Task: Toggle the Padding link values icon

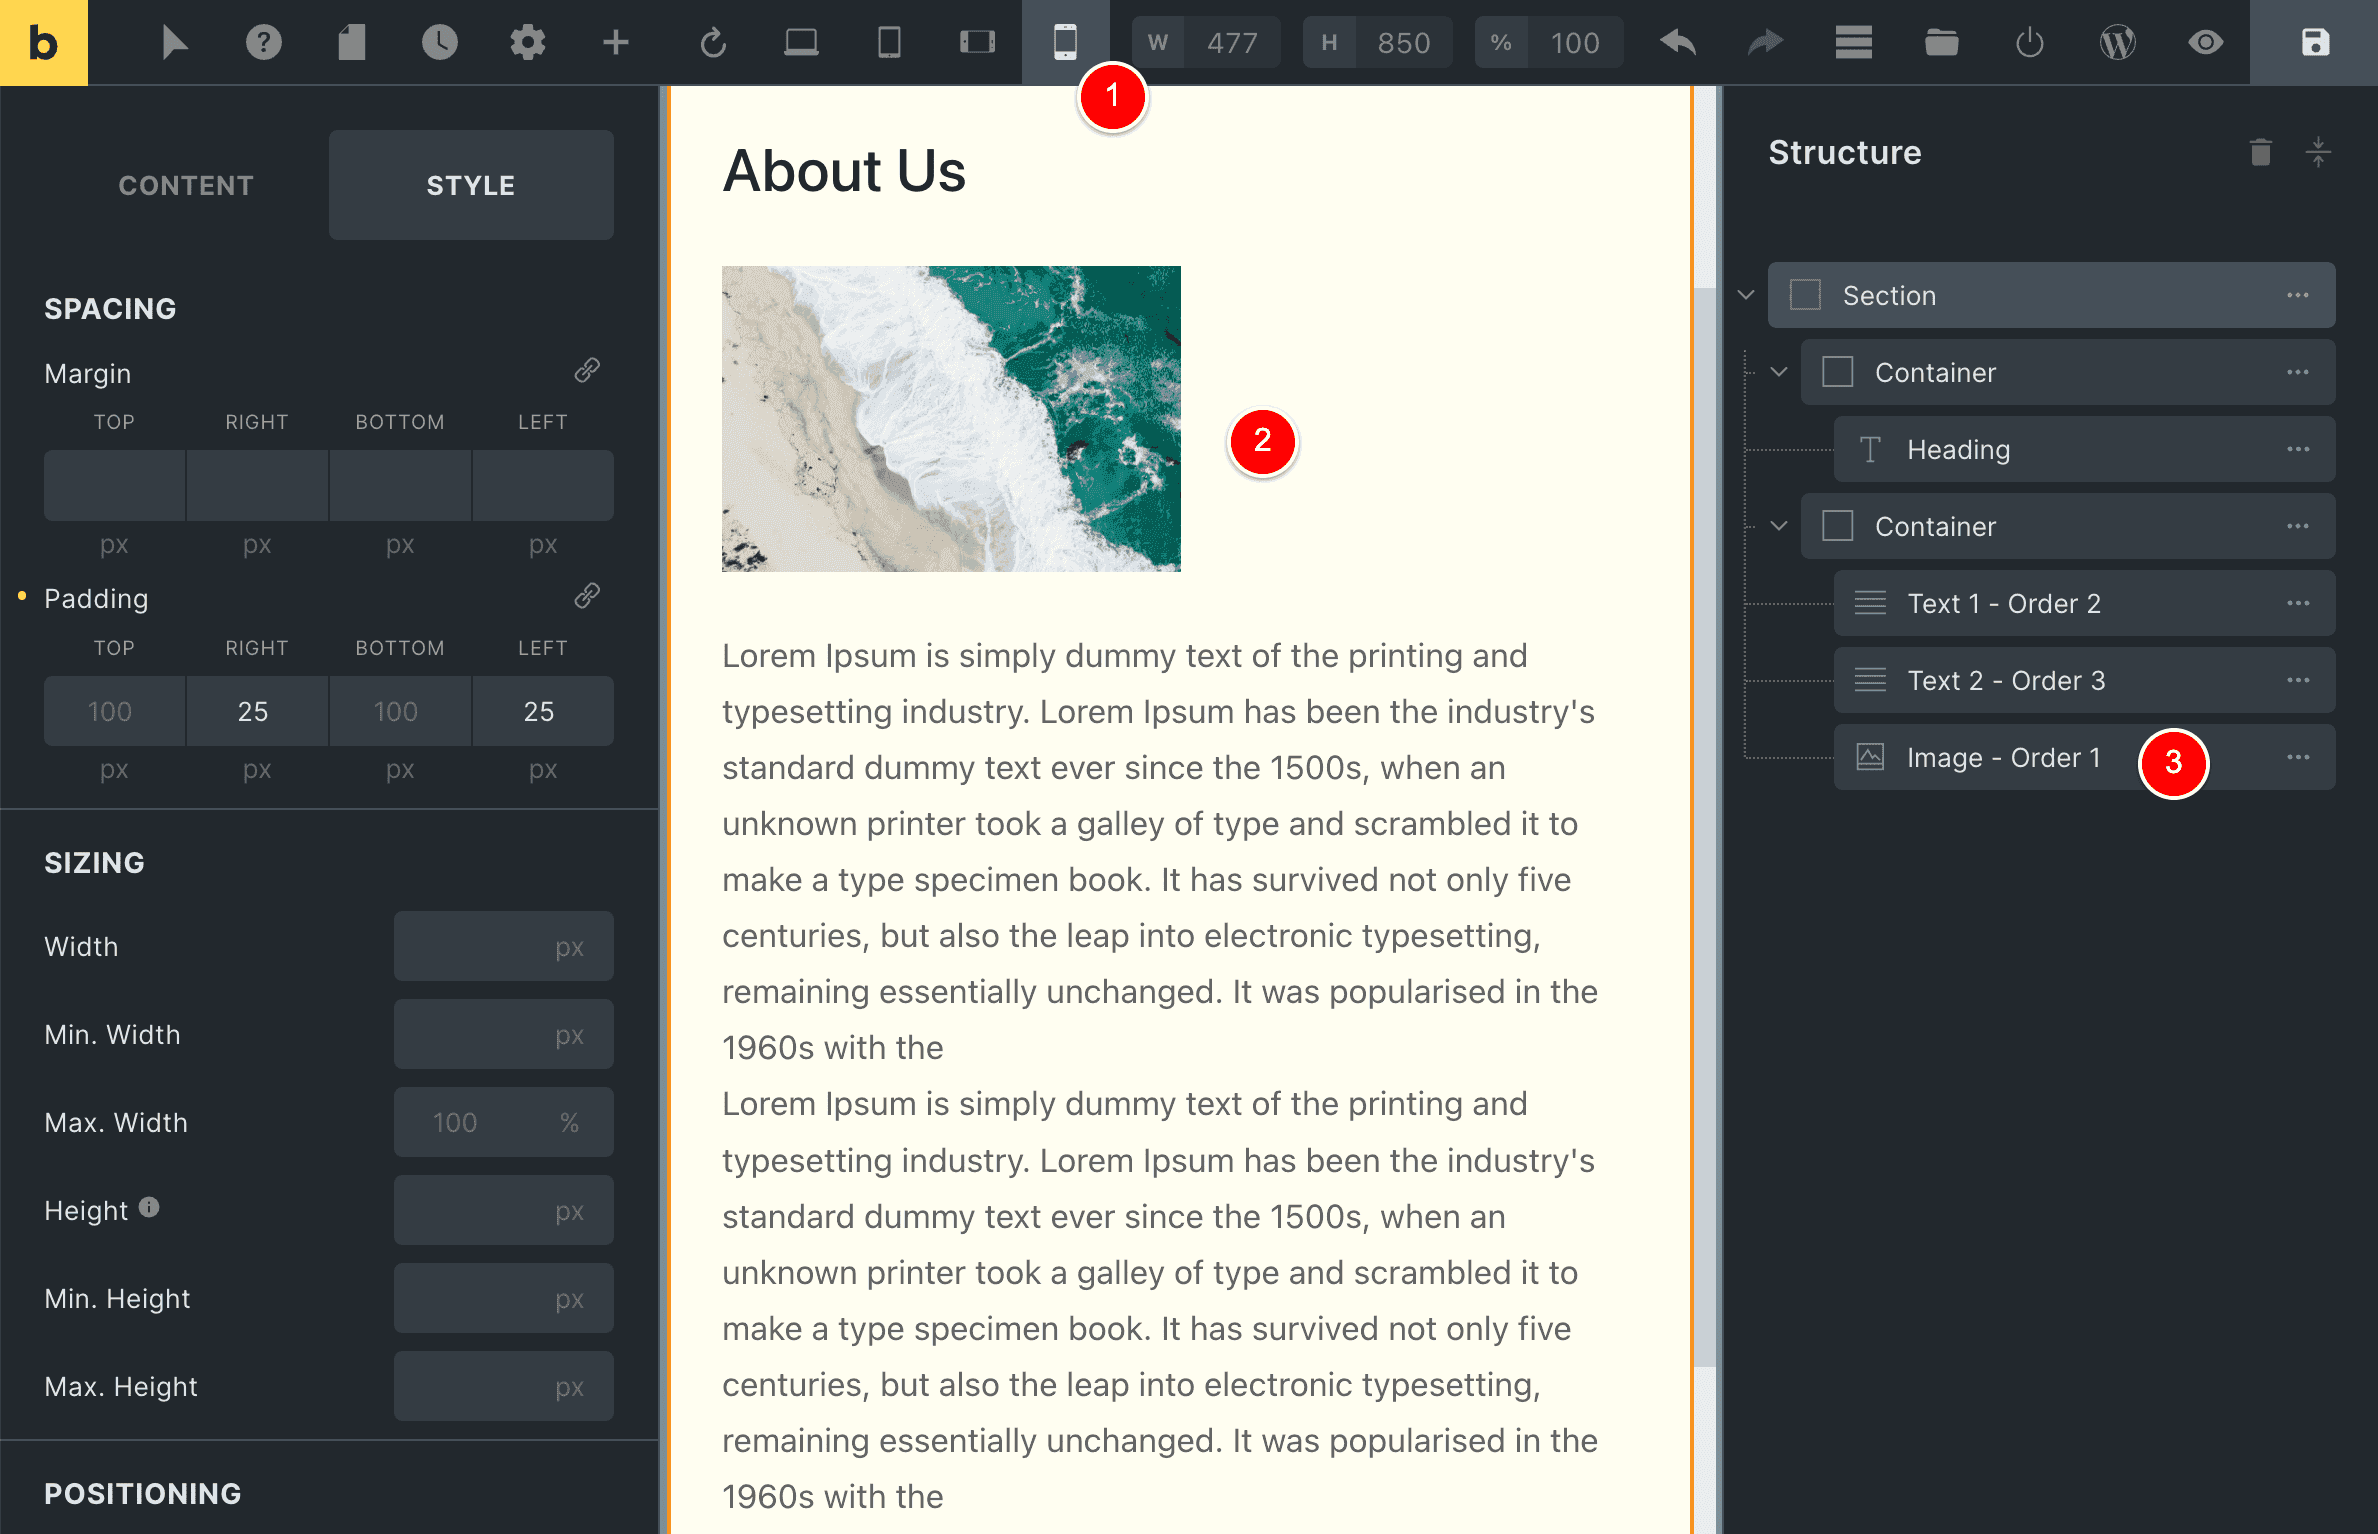Action: click(587, 596)
